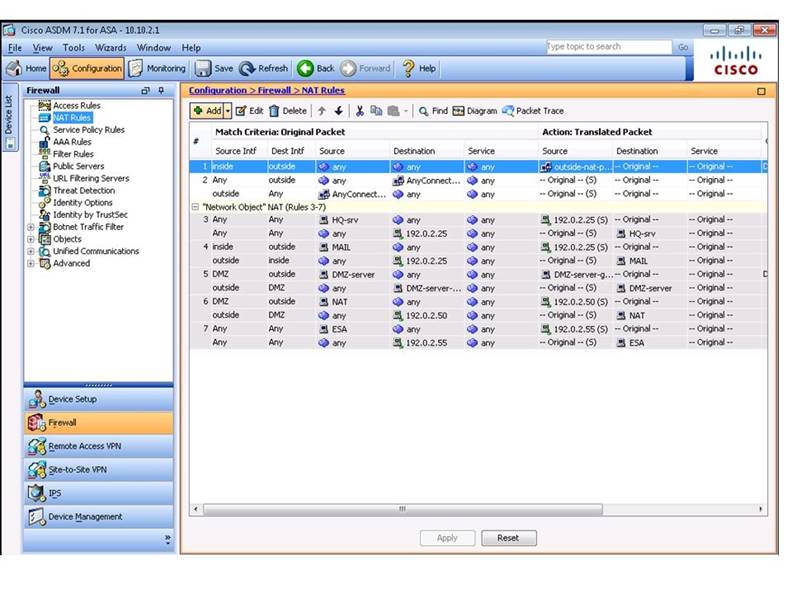Switch to Configuration view
This screenshot has width=792, height=594.
click(87, 68)
